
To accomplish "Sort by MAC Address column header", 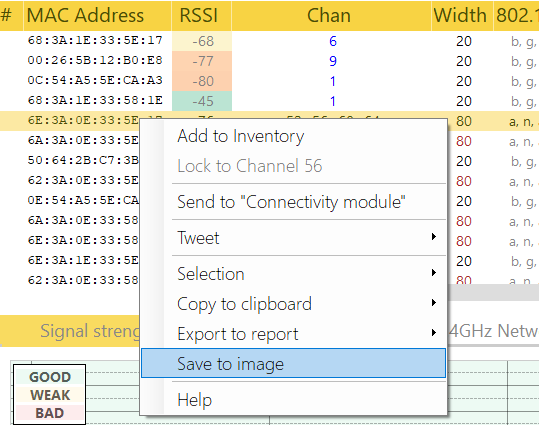I will (x=98, y=15).
